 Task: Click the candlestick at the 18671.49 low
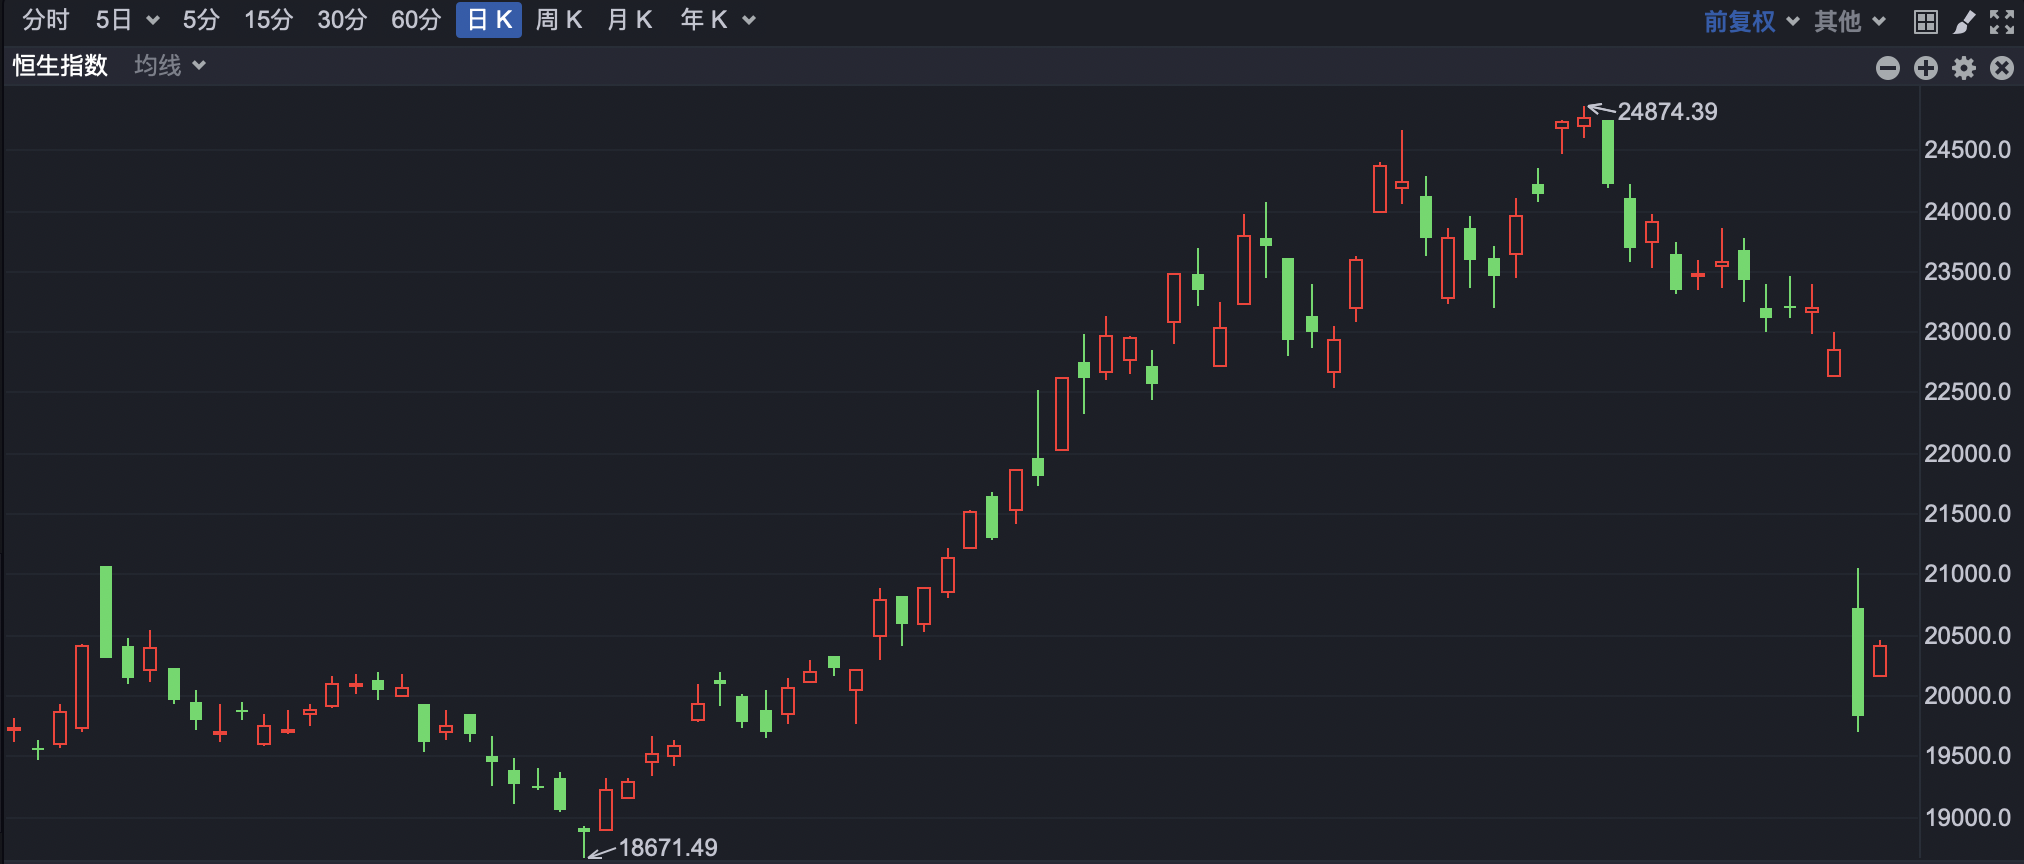[x=584, y=842]
